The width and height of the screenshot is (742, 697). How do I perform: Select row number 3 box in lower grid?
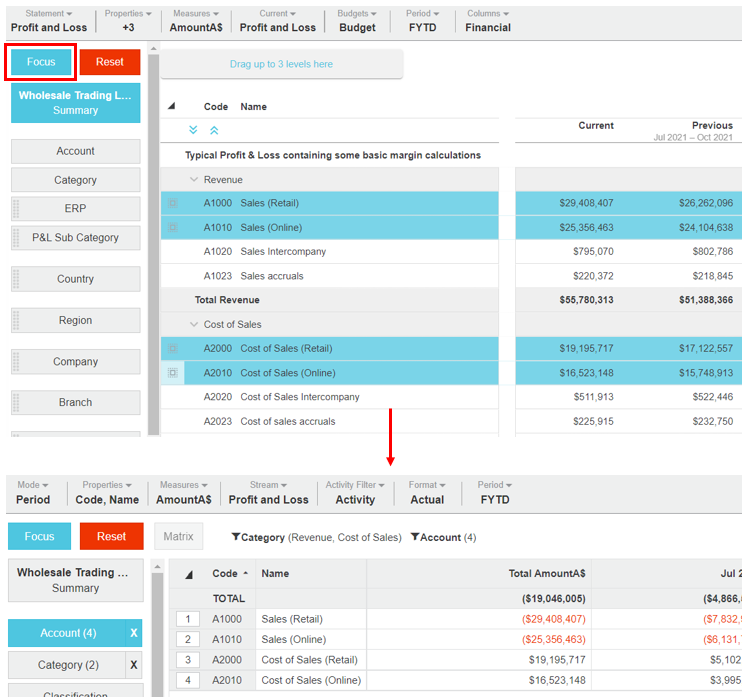pyautogui.click(x=189, y=660)
